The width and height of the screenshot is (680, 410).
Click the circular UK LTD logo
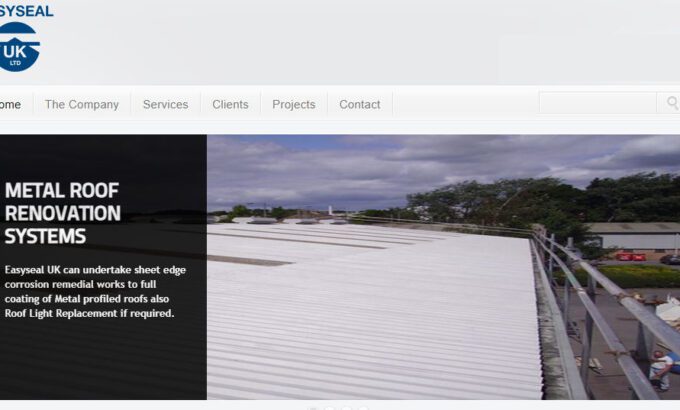(x=19, y=47)
